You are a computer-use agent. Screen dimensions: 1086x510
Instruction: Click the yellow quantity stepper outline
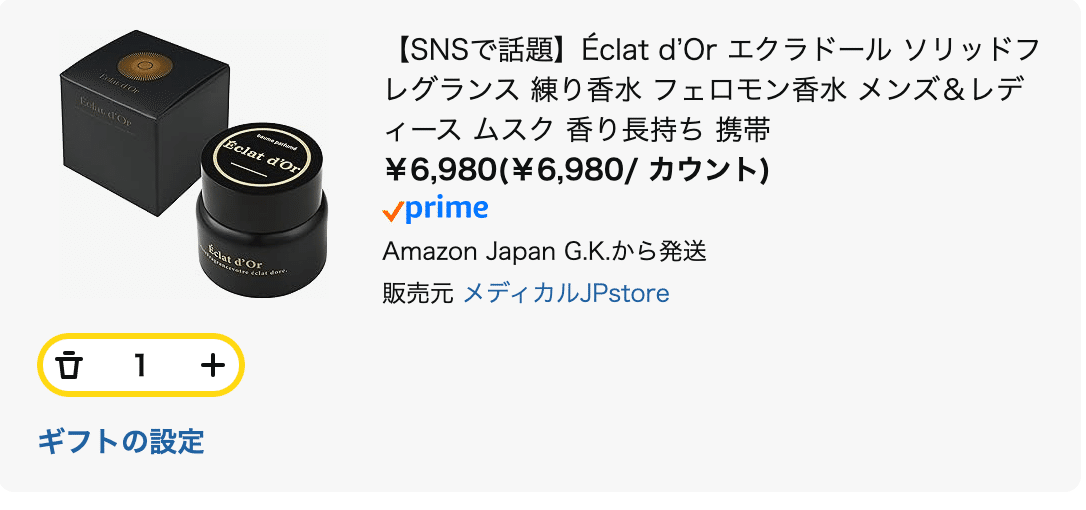coord(141,365)
